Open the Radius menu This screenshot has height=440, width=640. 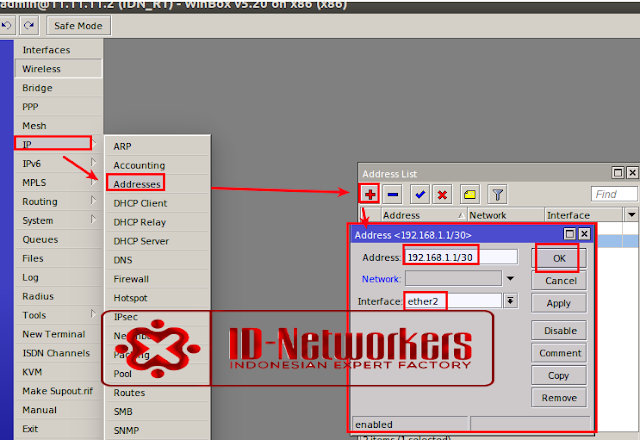pyautogui.click(x=58, y=296)
